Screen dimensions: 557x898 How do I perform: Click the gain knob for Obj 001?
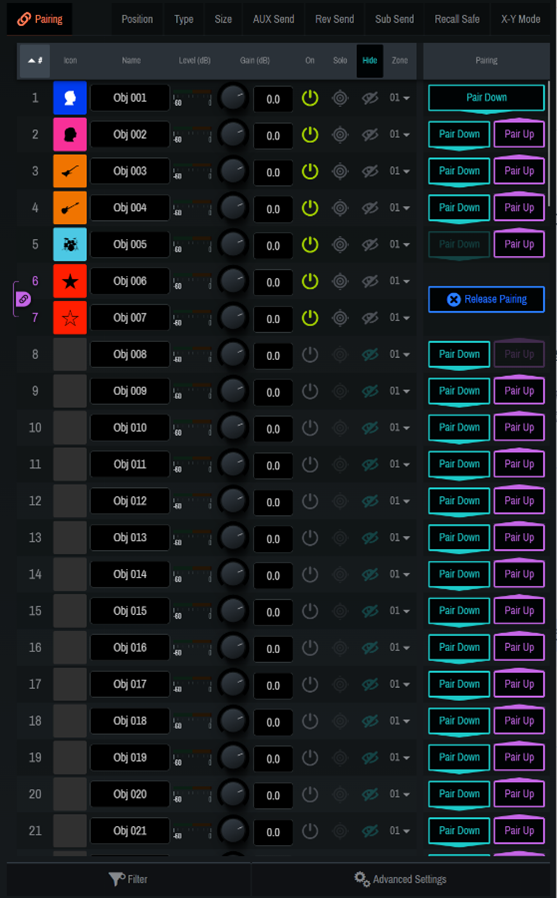(x=233, y=98)
